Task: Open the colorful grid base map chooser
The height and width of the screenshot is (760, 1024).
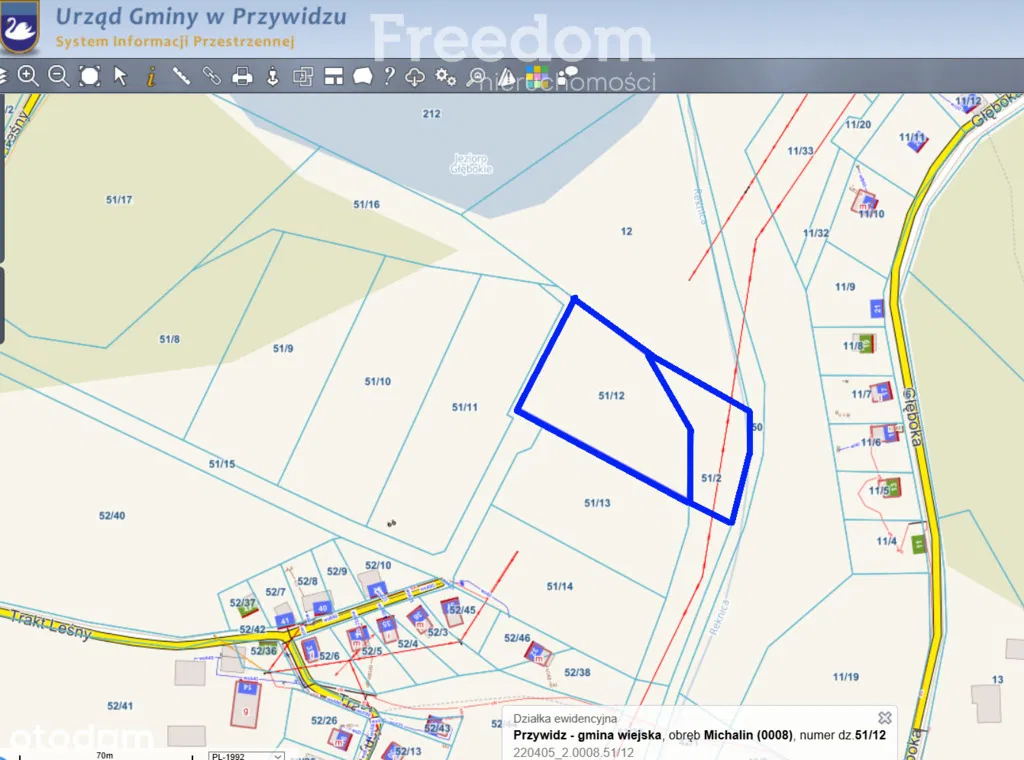Action: [x=539, y=76]
